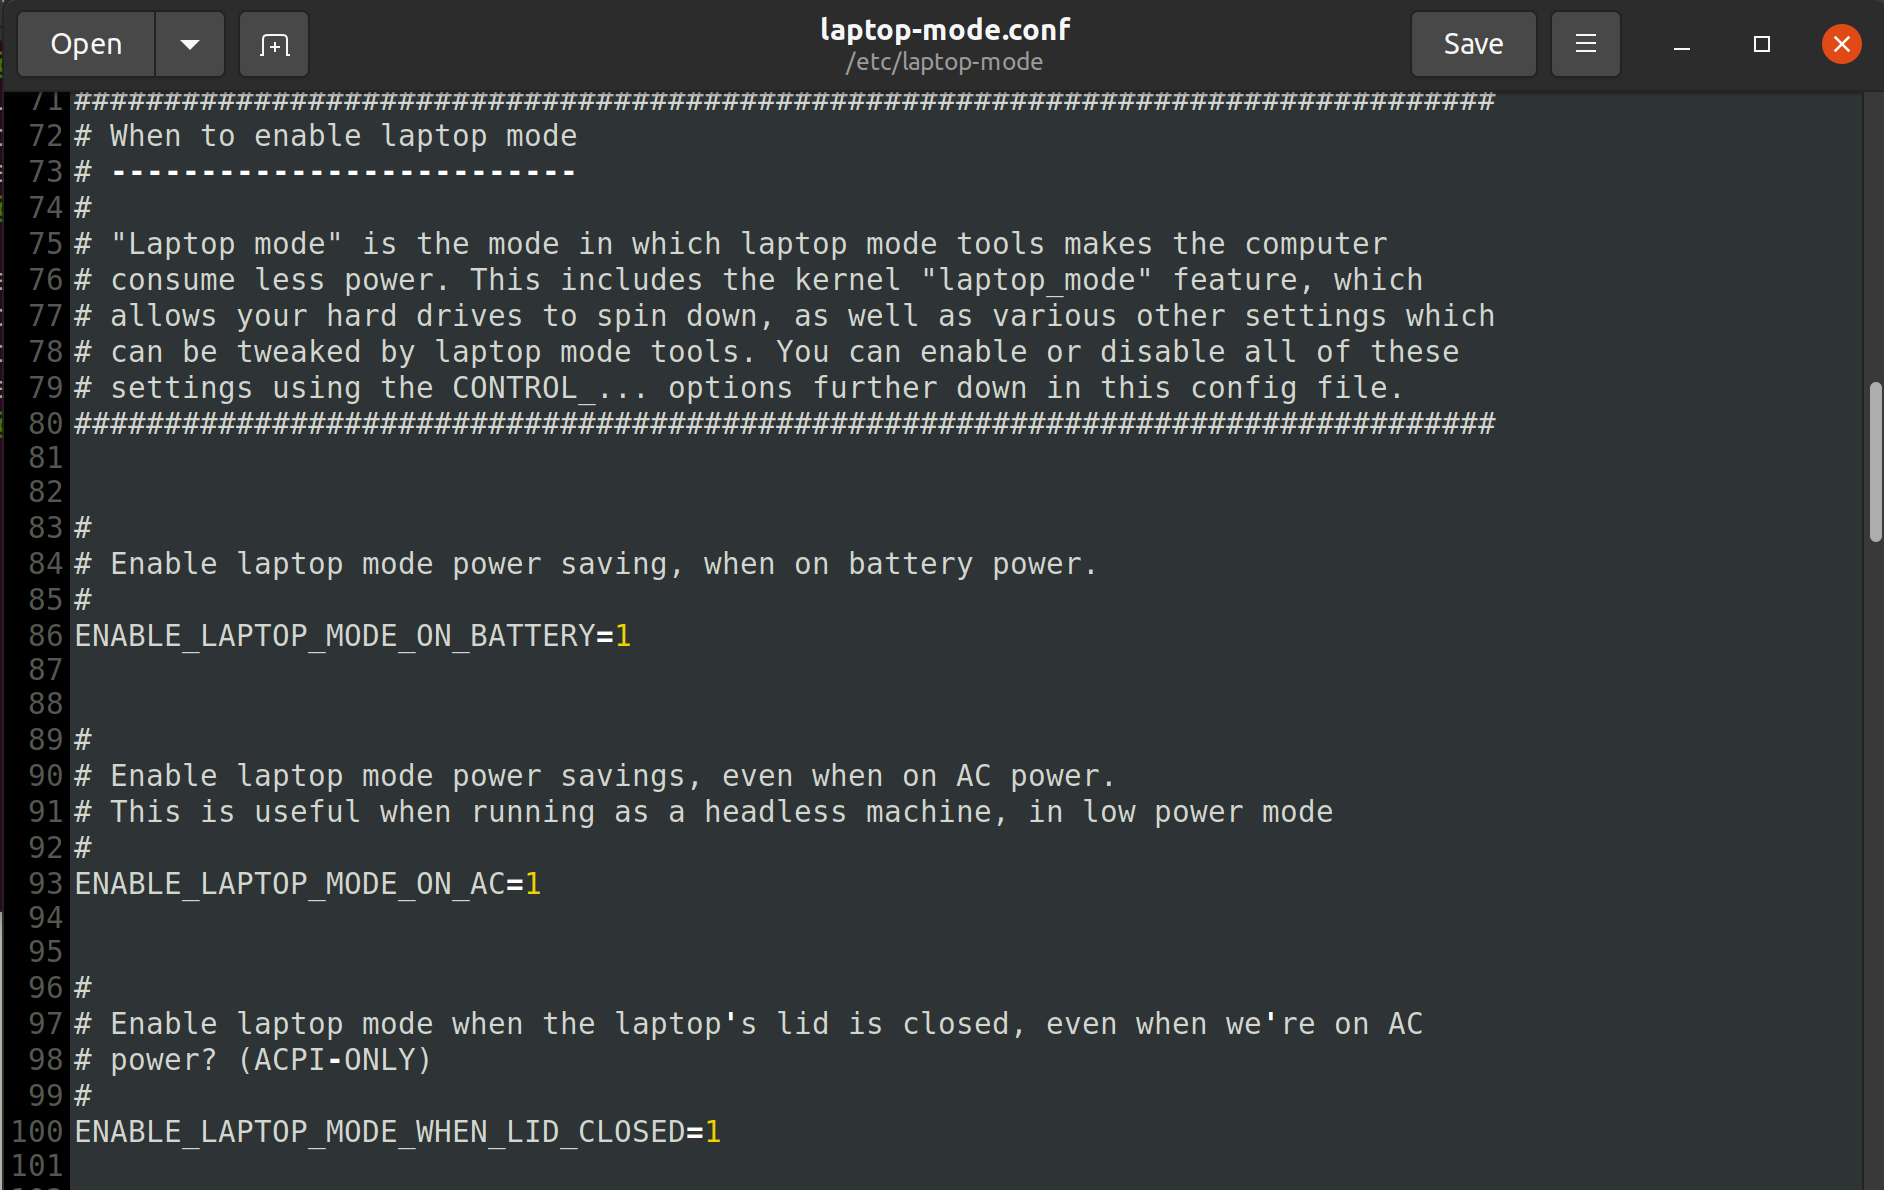The height and width of the screenshot is (1190, 1884).
Task: Place cursor at ENABLE_LAPTOP_MODE_ON_AC=1 value
Action: click(533, 884)
